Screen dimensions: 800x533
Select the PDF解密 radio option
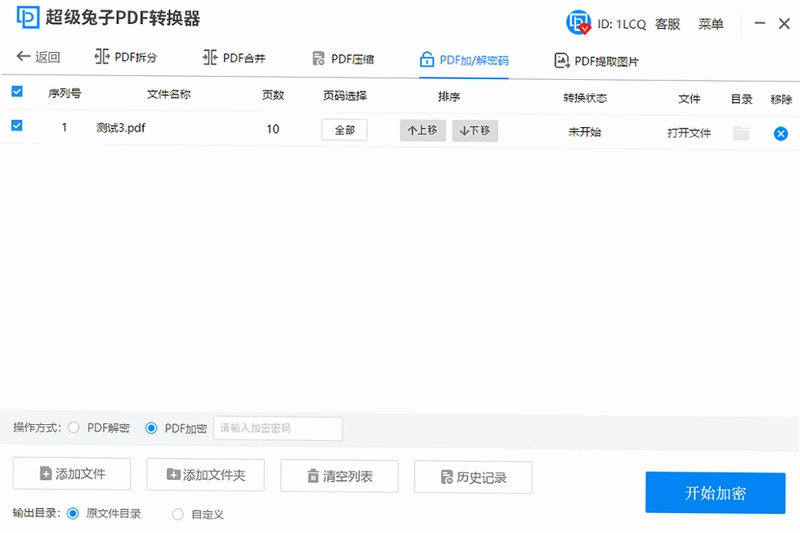pyautogui.click(x=73, y=427)
